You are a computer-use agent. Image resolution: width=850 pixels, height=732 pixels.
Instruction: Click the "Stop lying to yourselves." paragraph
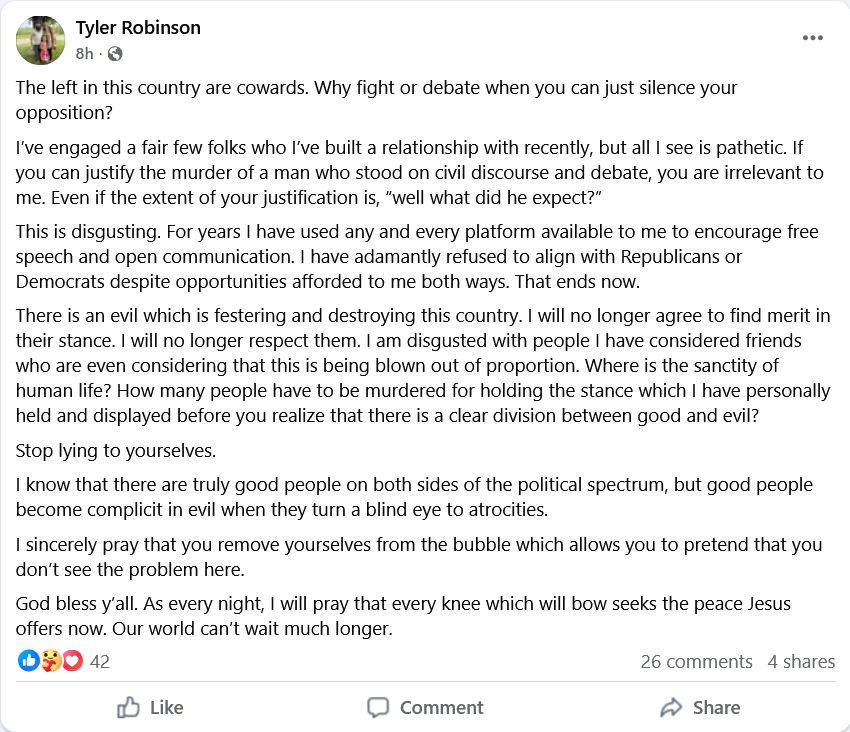116,451
